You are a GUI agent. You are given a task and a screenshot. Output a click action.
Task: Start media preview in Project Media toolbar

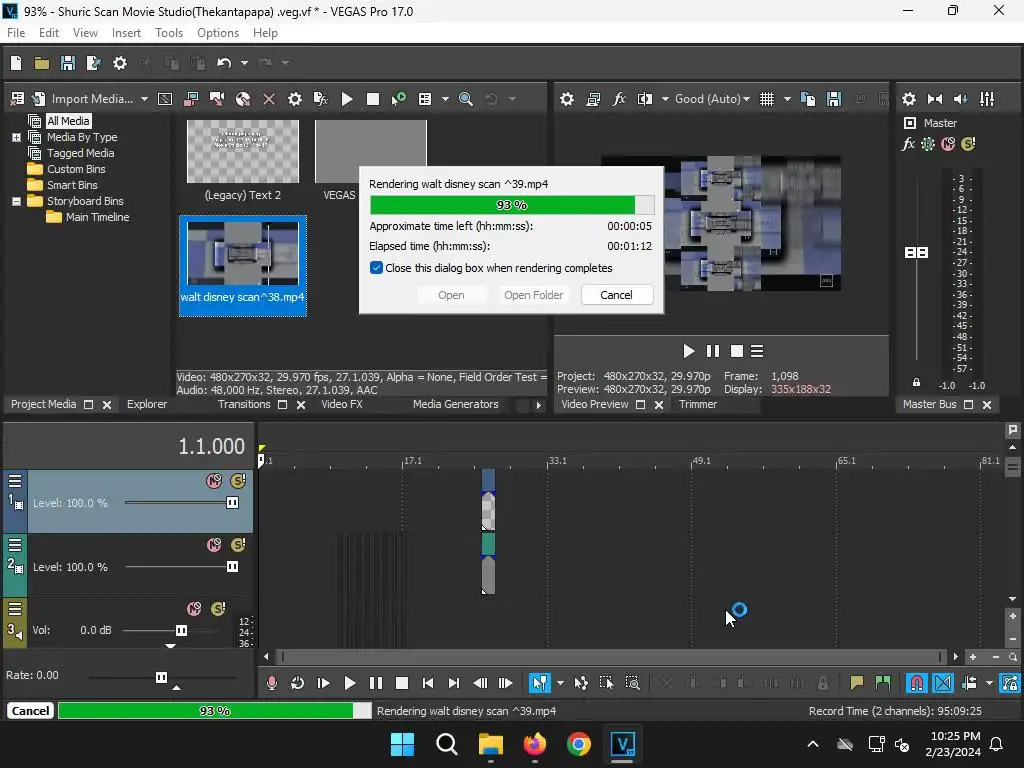coord(347,99)
